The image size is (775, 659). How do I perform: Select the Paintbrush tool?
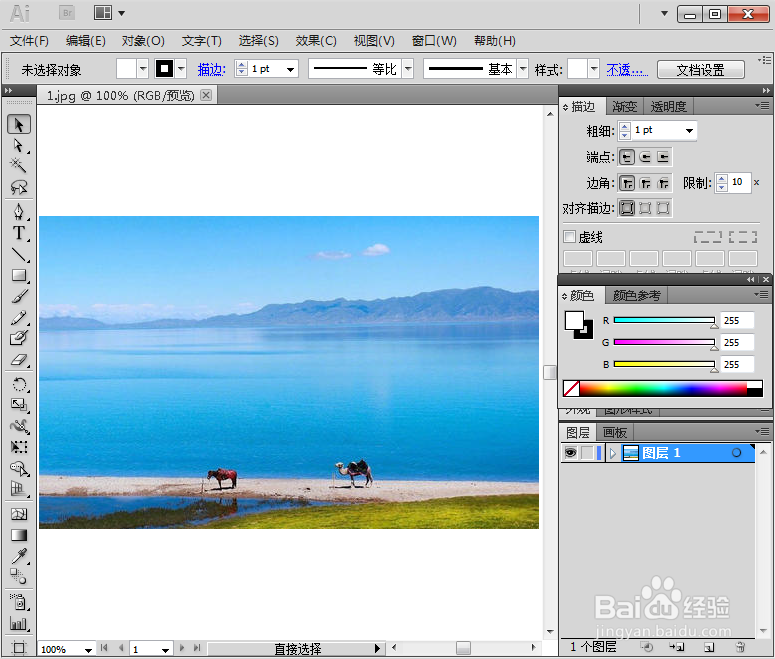click(x=19, y=297)
